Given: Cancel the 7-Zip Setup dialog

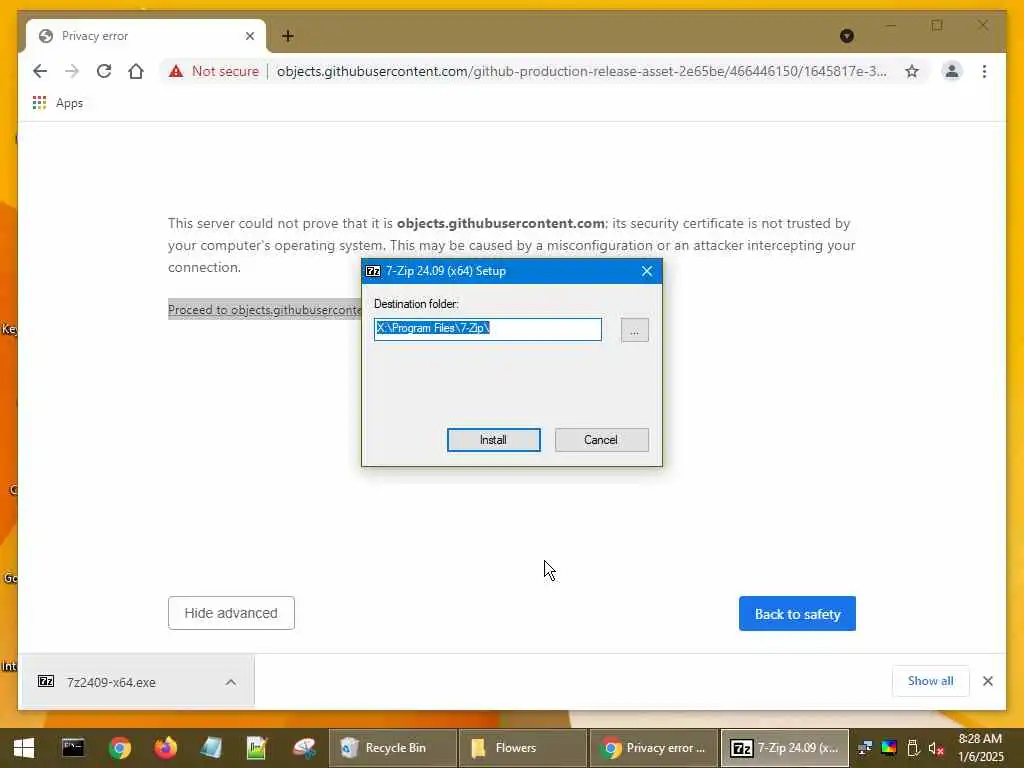Looking at the screenshot, I should [x=601, y=440].
